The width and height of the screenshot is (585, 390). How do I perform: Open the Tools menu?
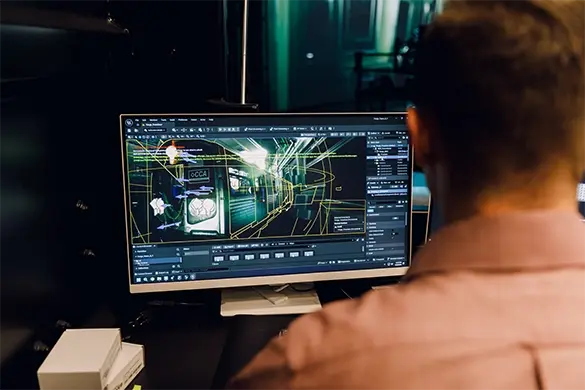pyautogui.click(x=163, y=120)
